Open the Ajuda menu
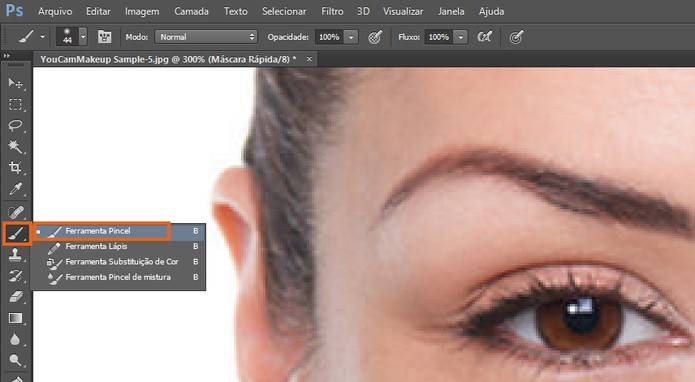 [492, 12]
